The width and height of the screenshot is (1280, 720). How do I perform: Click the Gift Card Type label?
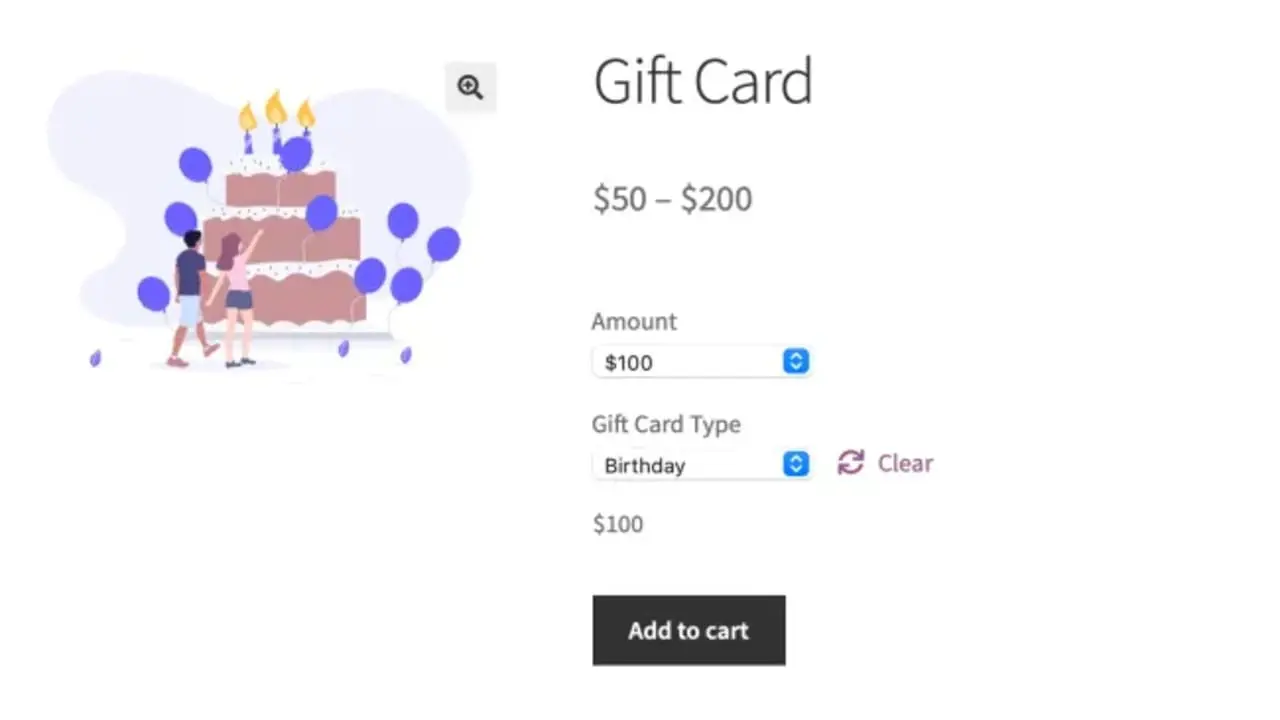point(666,424)
